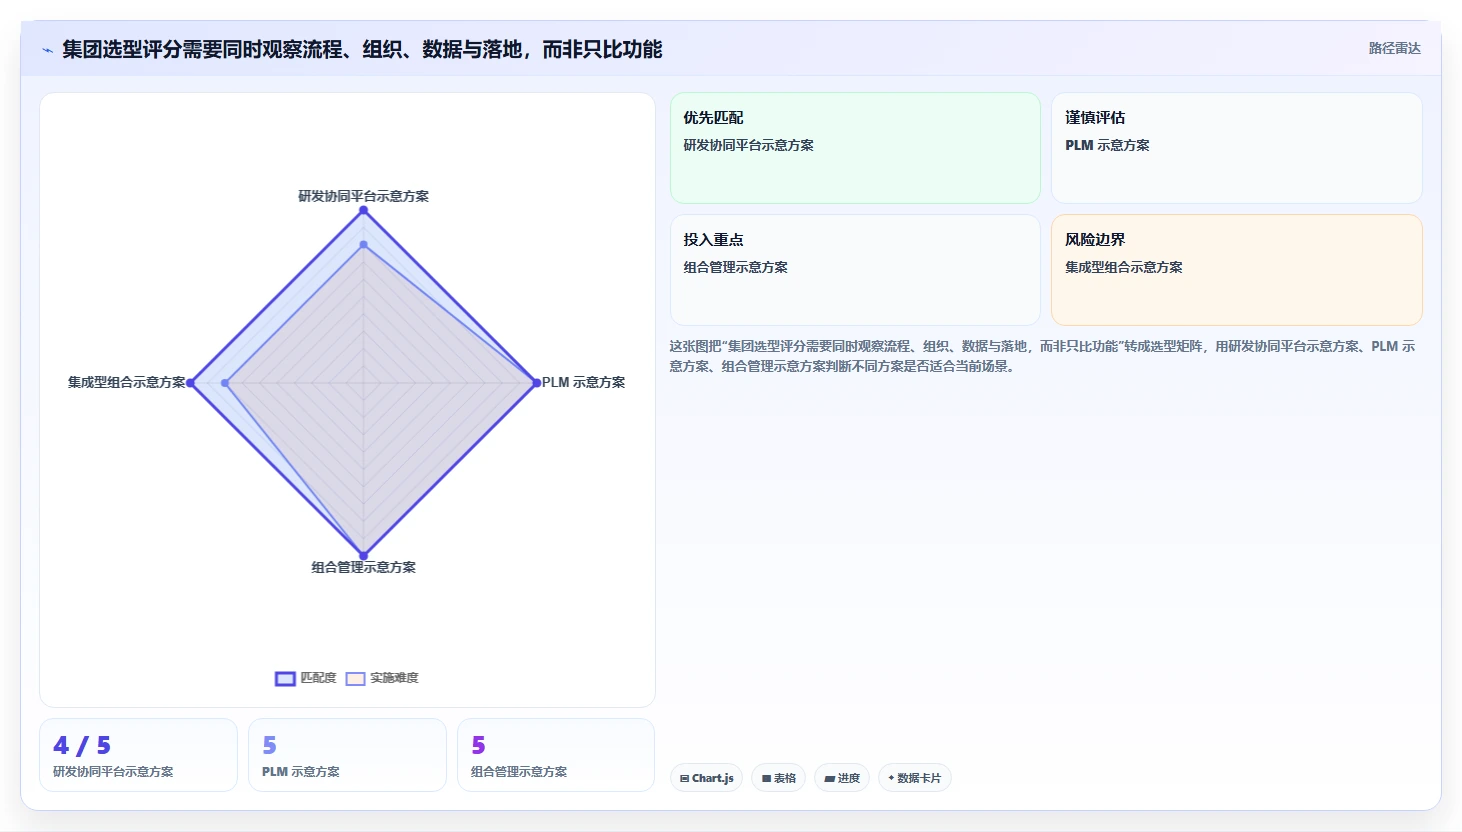
Task: Click the inner 实施难度 point below the top vertex
Action: point(363,245)
